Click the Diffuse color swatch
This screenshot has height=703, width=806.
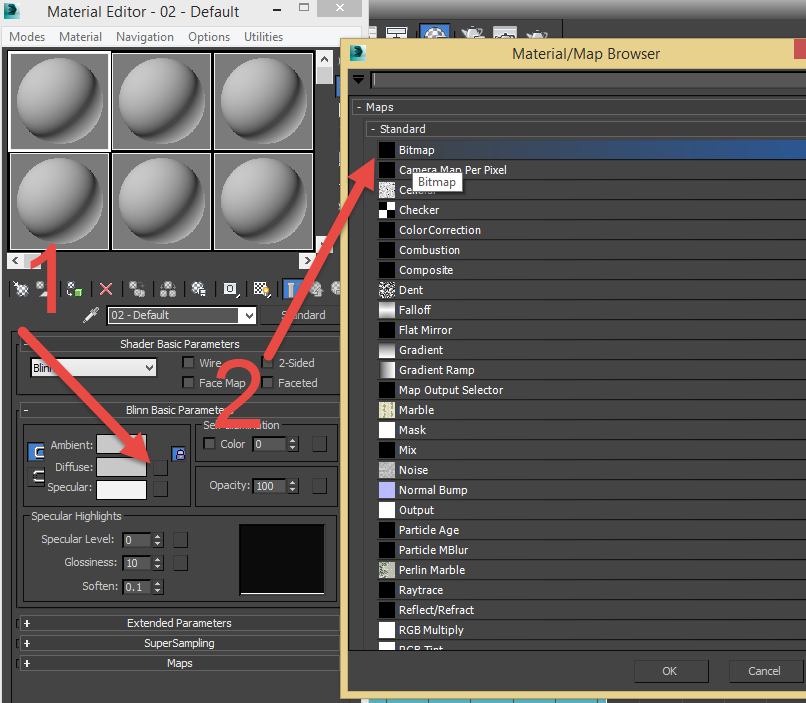tap(121, 467)
